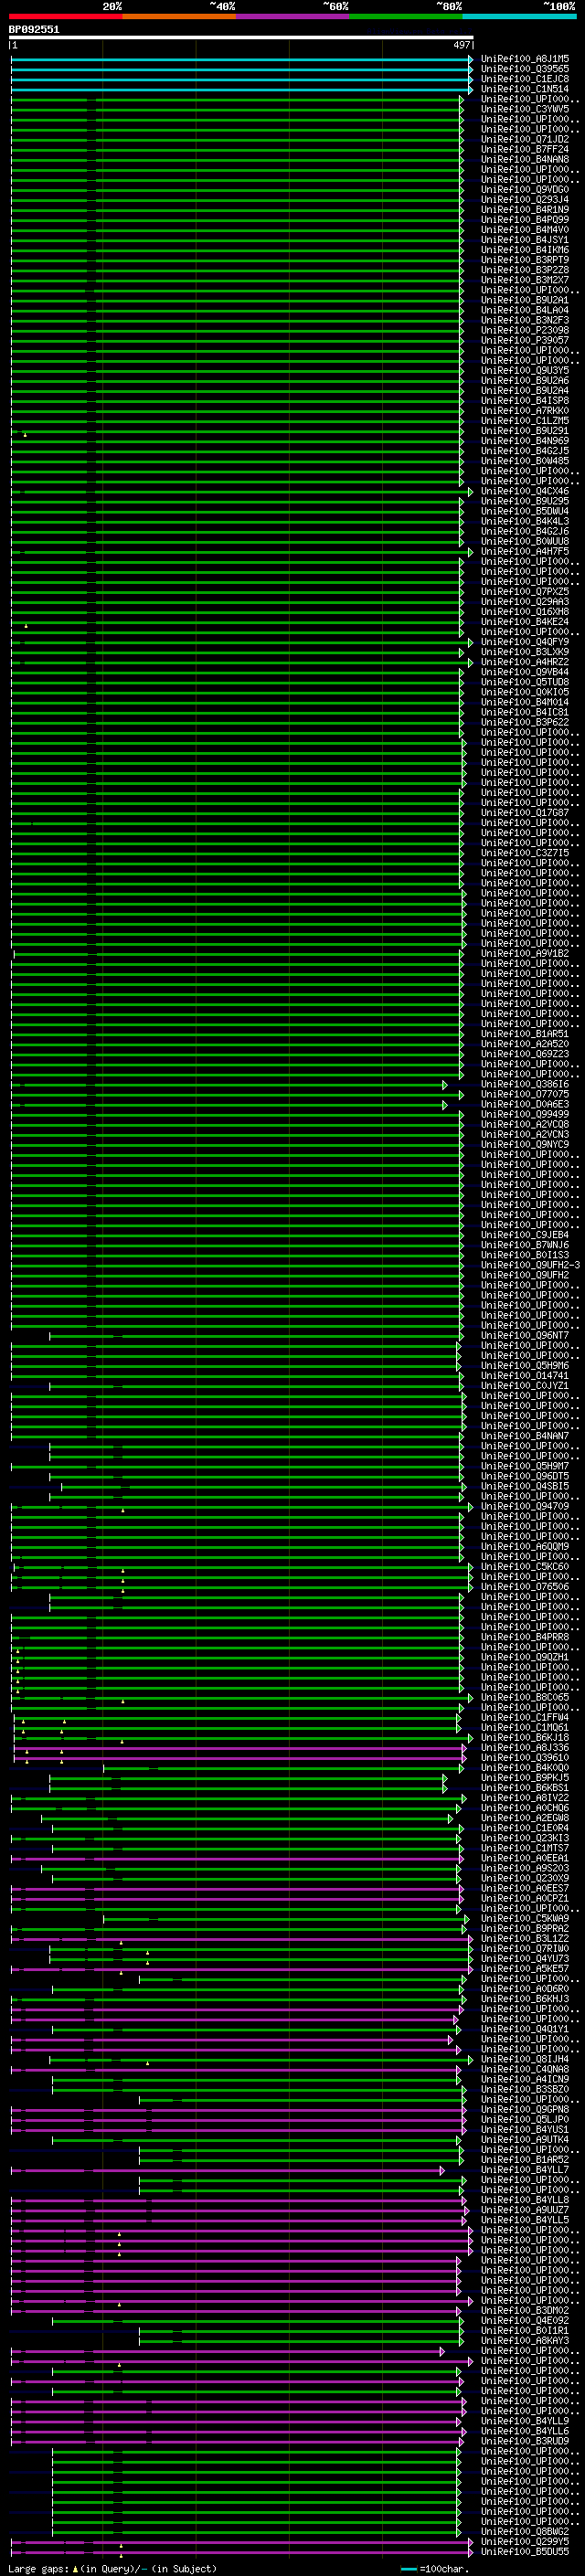Click label UniRef100_B4JSY1
This screenshot has width=585, height=2576.
click(x=525, y=240)
